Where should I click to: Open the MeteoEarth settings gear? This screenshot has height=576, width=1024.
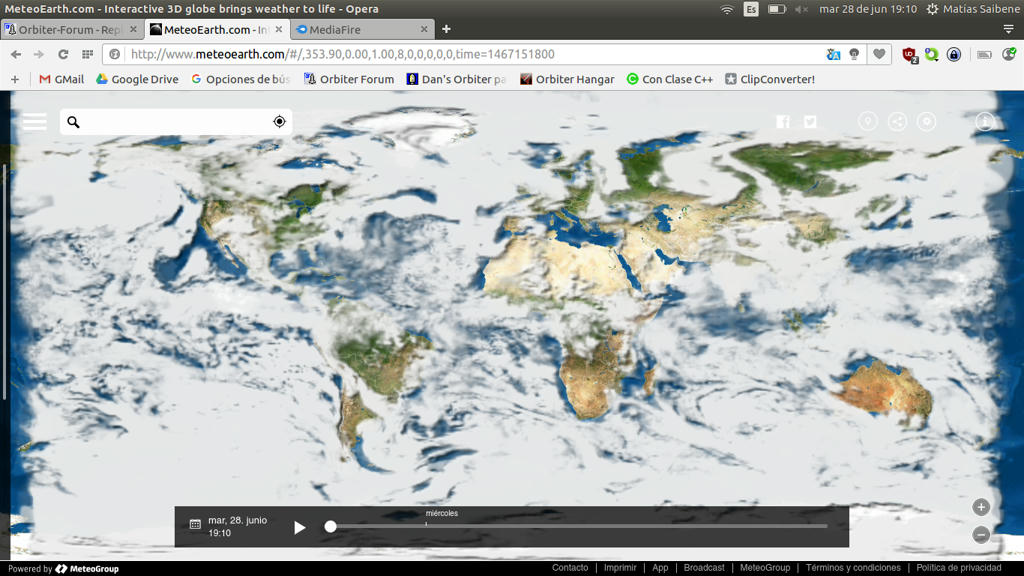coord(927,121)
